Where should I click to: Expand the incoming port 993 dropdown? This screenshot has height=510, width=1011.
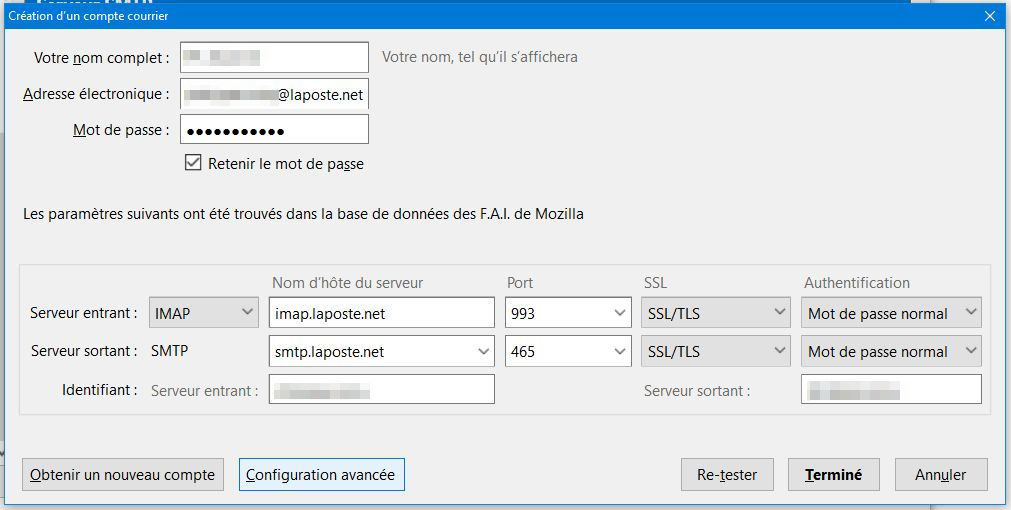(568, 313)
